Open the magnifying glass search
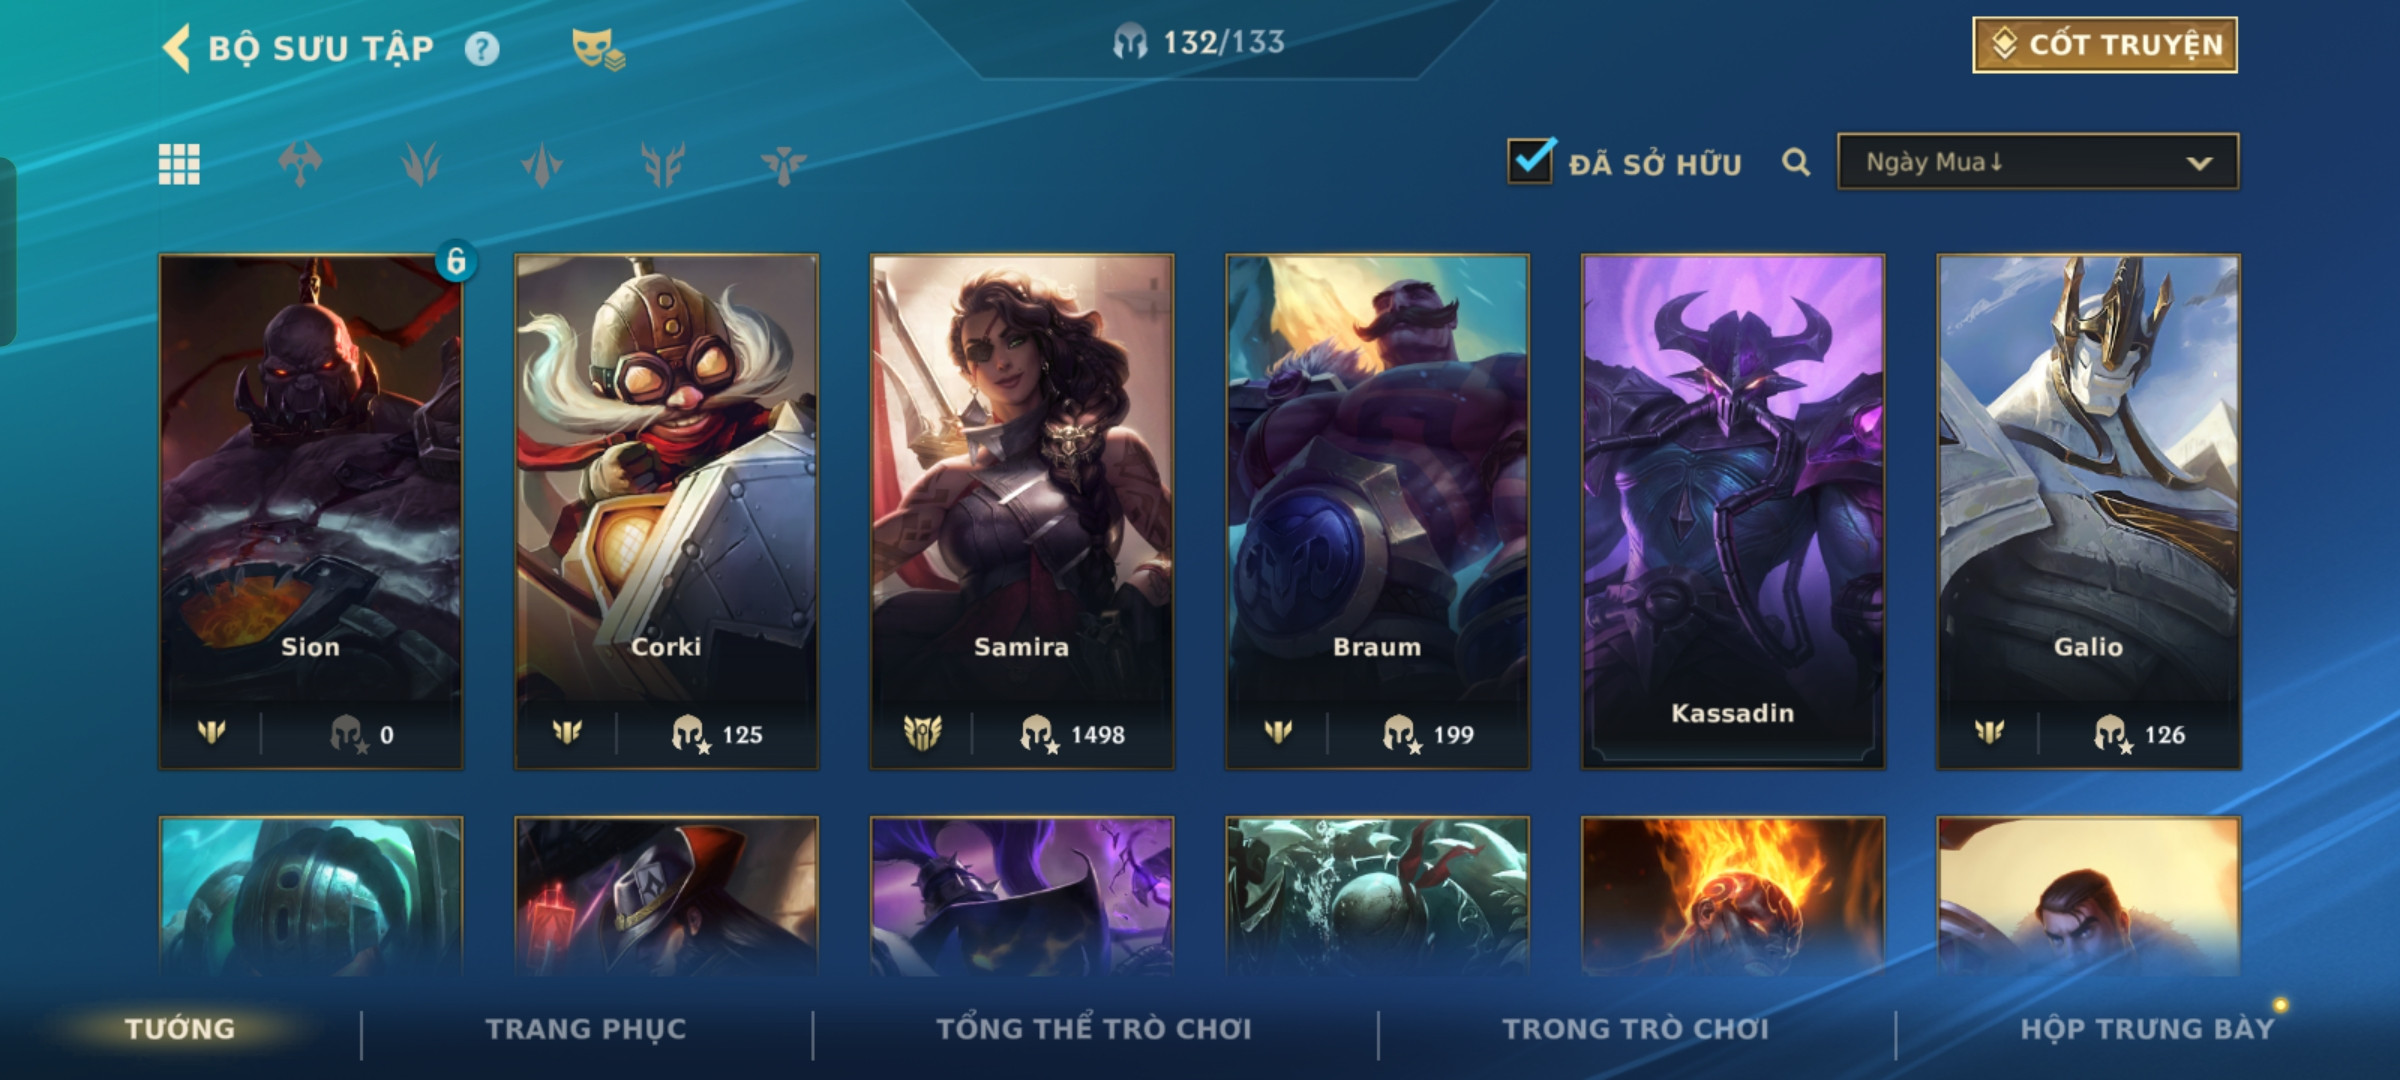Viewport: 2400px width, 1080px height. point(1796,162)
